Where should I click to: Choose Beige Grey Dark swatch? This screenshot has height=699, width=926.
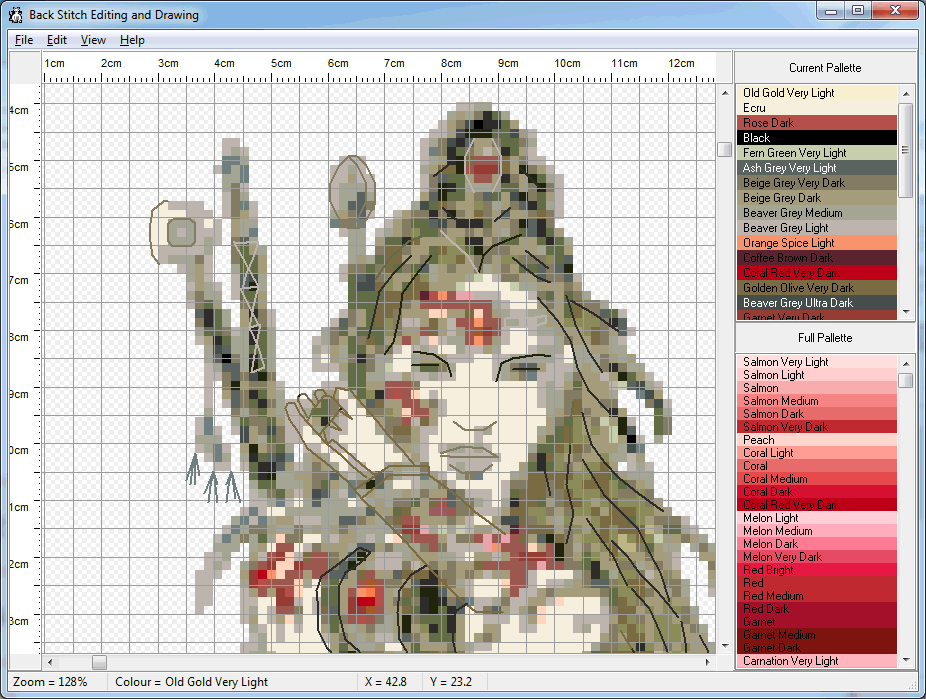coord(817,198)
